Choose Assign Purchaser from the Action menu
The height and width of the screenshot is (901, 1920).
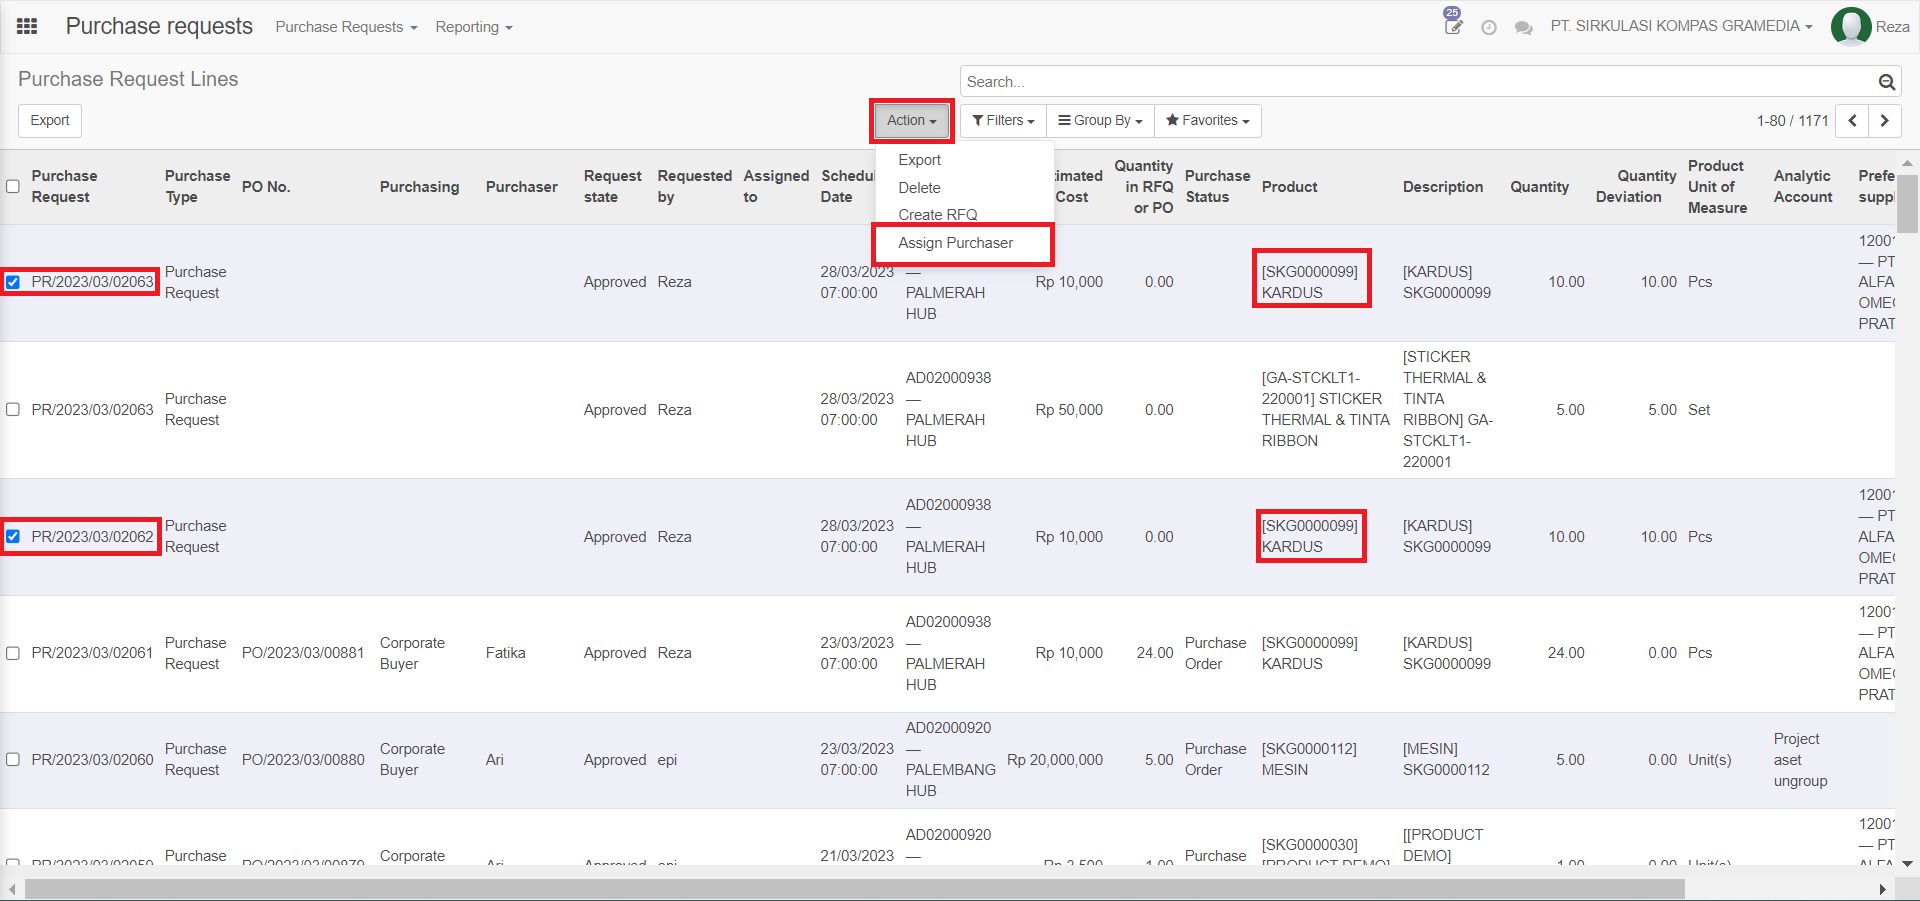[955, 243]
